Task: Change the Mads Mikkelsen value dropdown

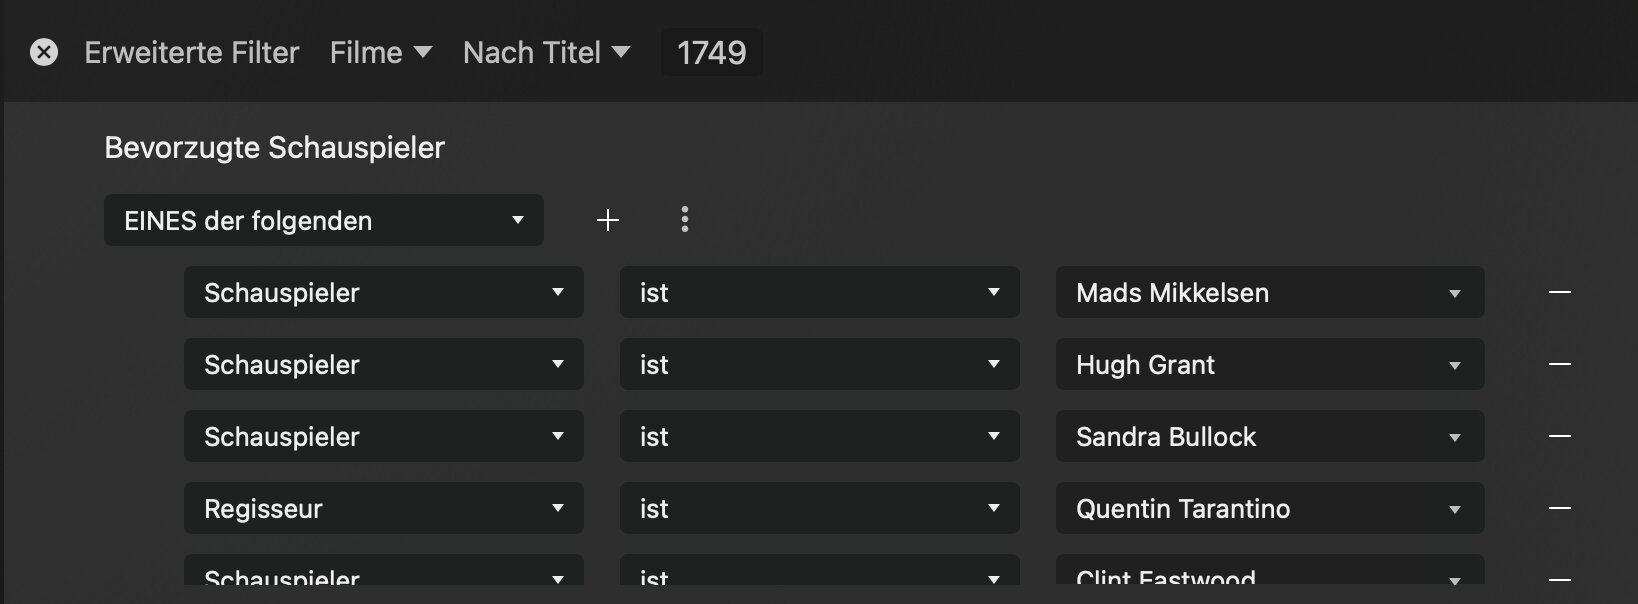Action: coord(1269,292)
